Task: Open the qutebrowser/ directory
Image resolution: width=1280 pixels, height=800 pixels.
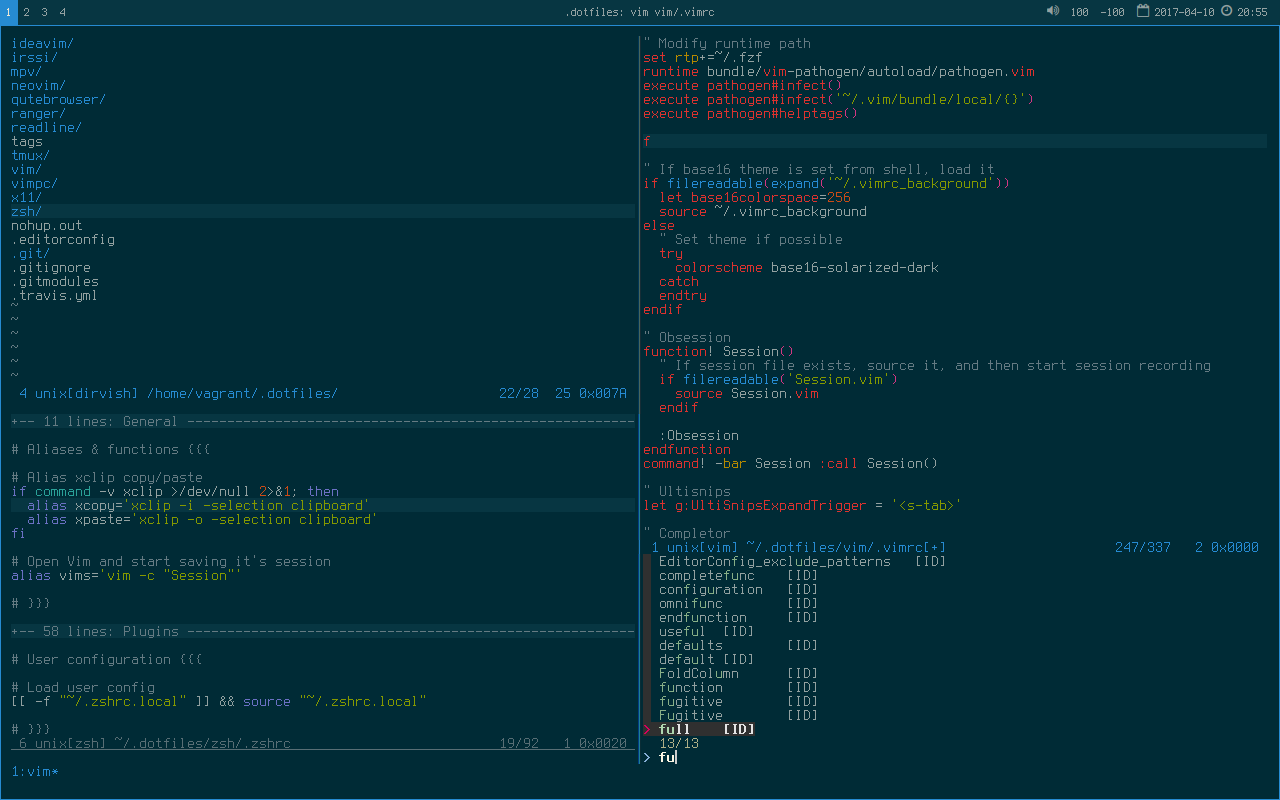Action: coord(58,99)
